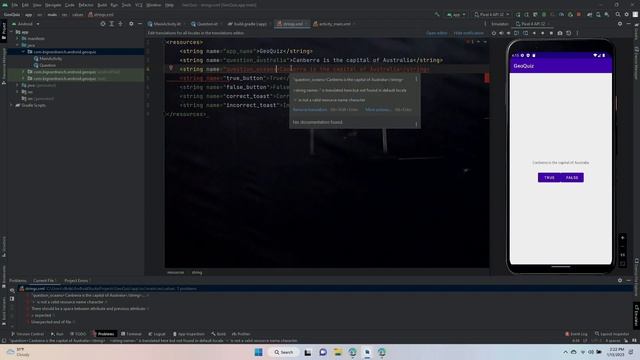Click the emulator zoom in plus button
Viewport: 640px width, 360px height.
click(622, 238)
